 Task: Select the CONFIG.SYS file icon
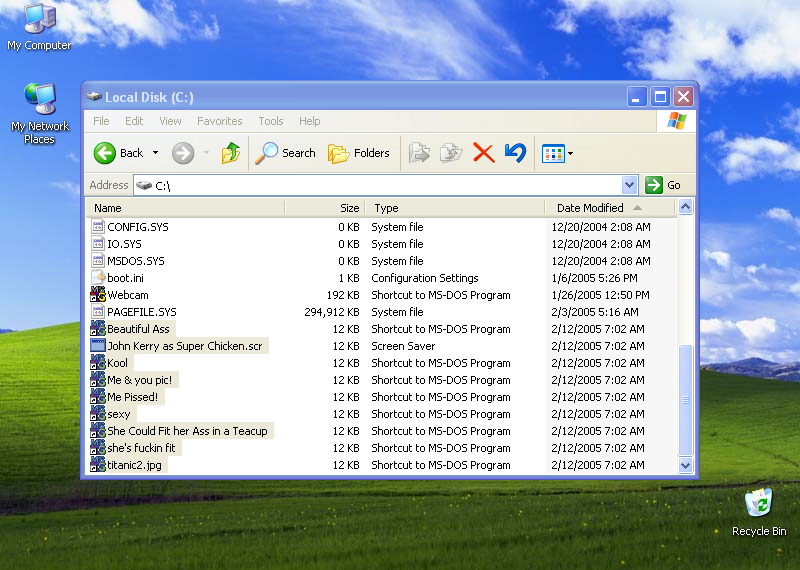98,227
